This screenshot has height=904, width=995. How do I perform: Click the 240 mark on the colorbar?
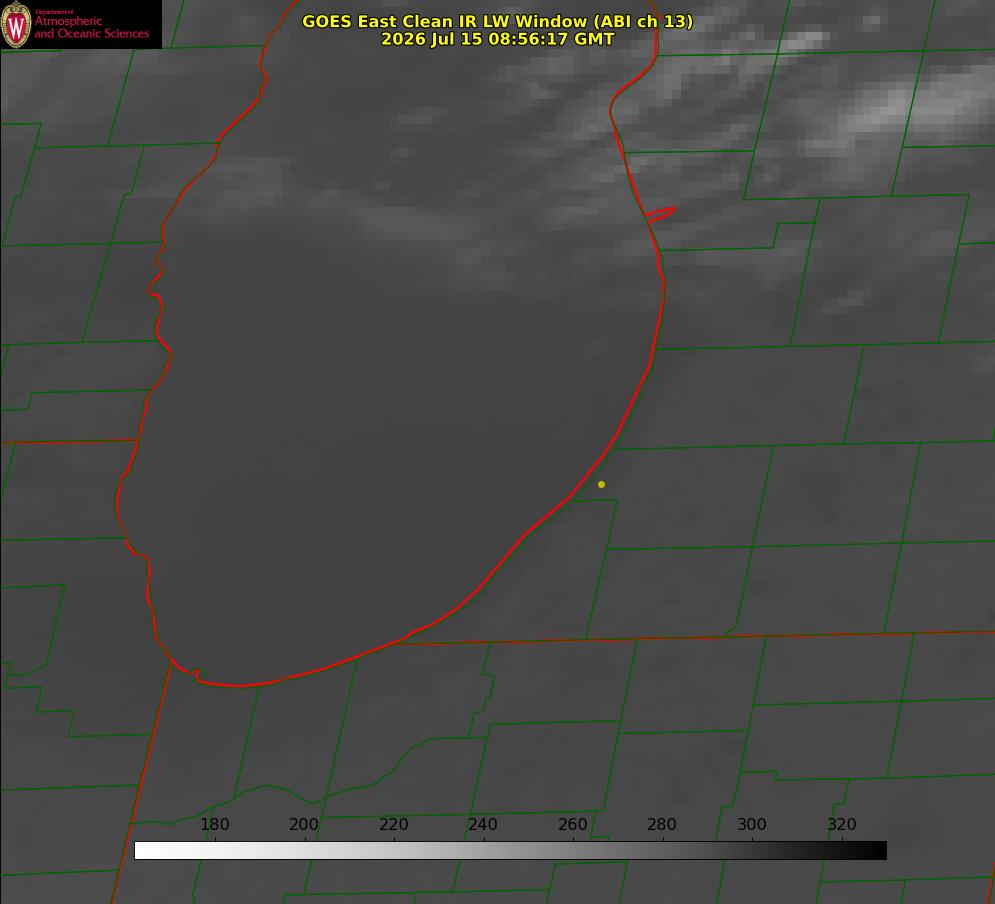point(483,824)
